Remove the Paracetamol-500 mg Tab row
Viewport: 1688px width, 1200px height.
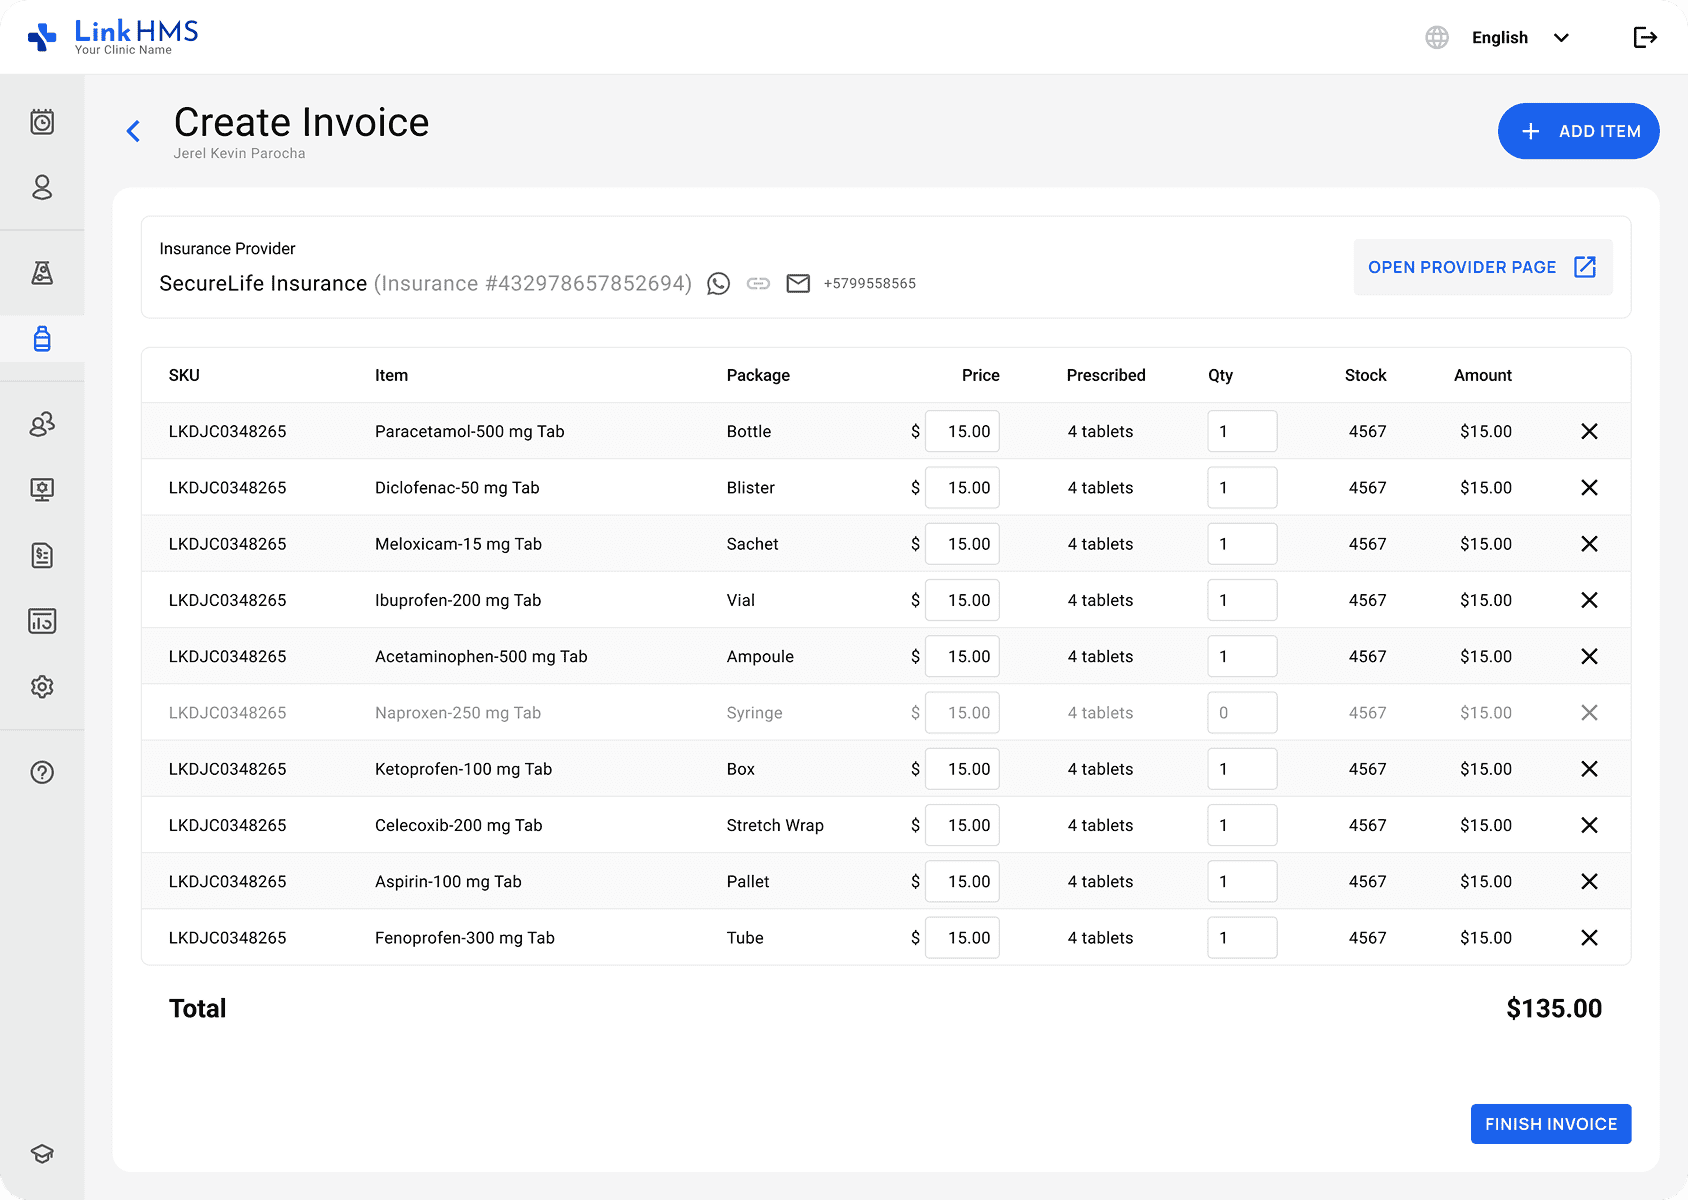[x=1589, y=432]
